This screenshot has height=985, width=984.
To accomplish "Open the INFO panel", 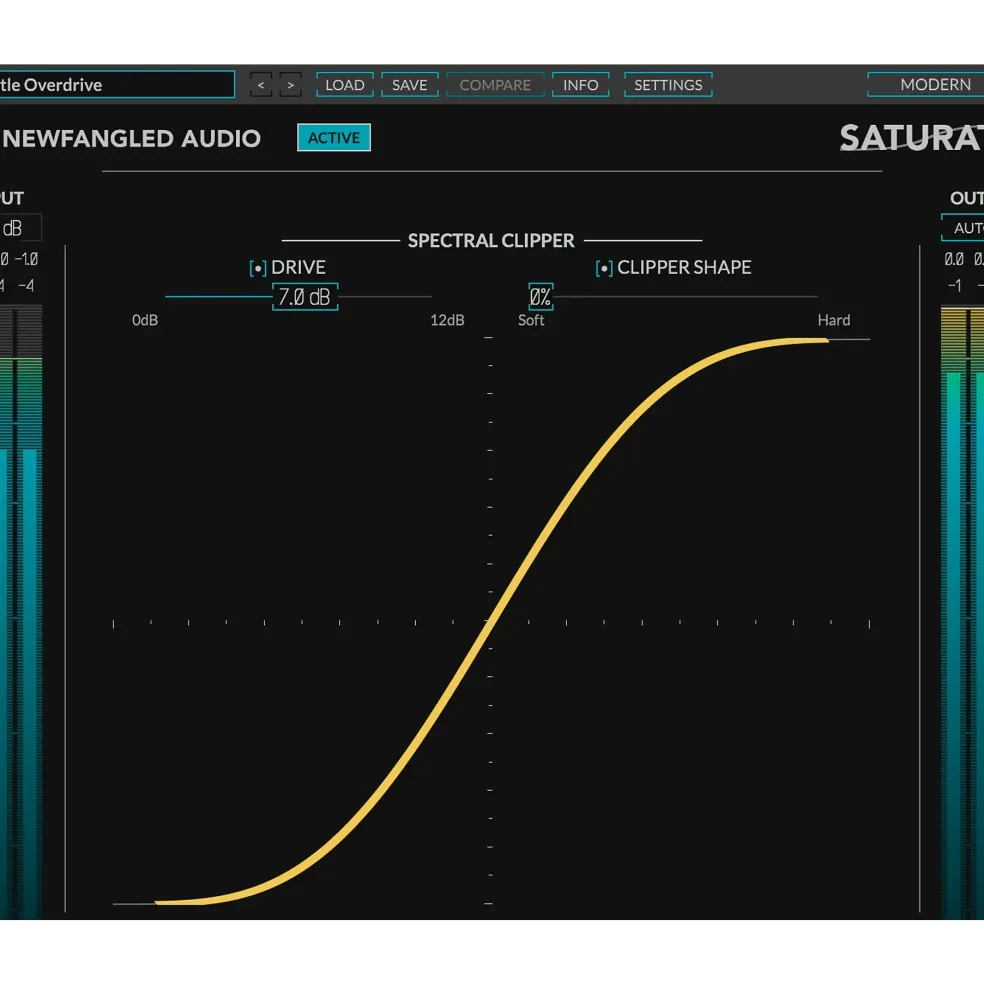I will coord(581,85).
